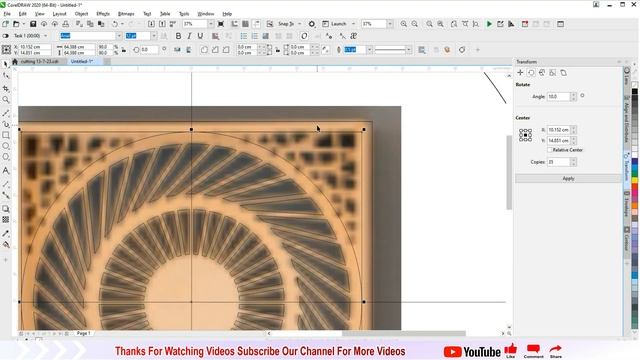Open the Open-file dropdown arrow
This screenshot has width=640, height=360.
click(23, 24)
